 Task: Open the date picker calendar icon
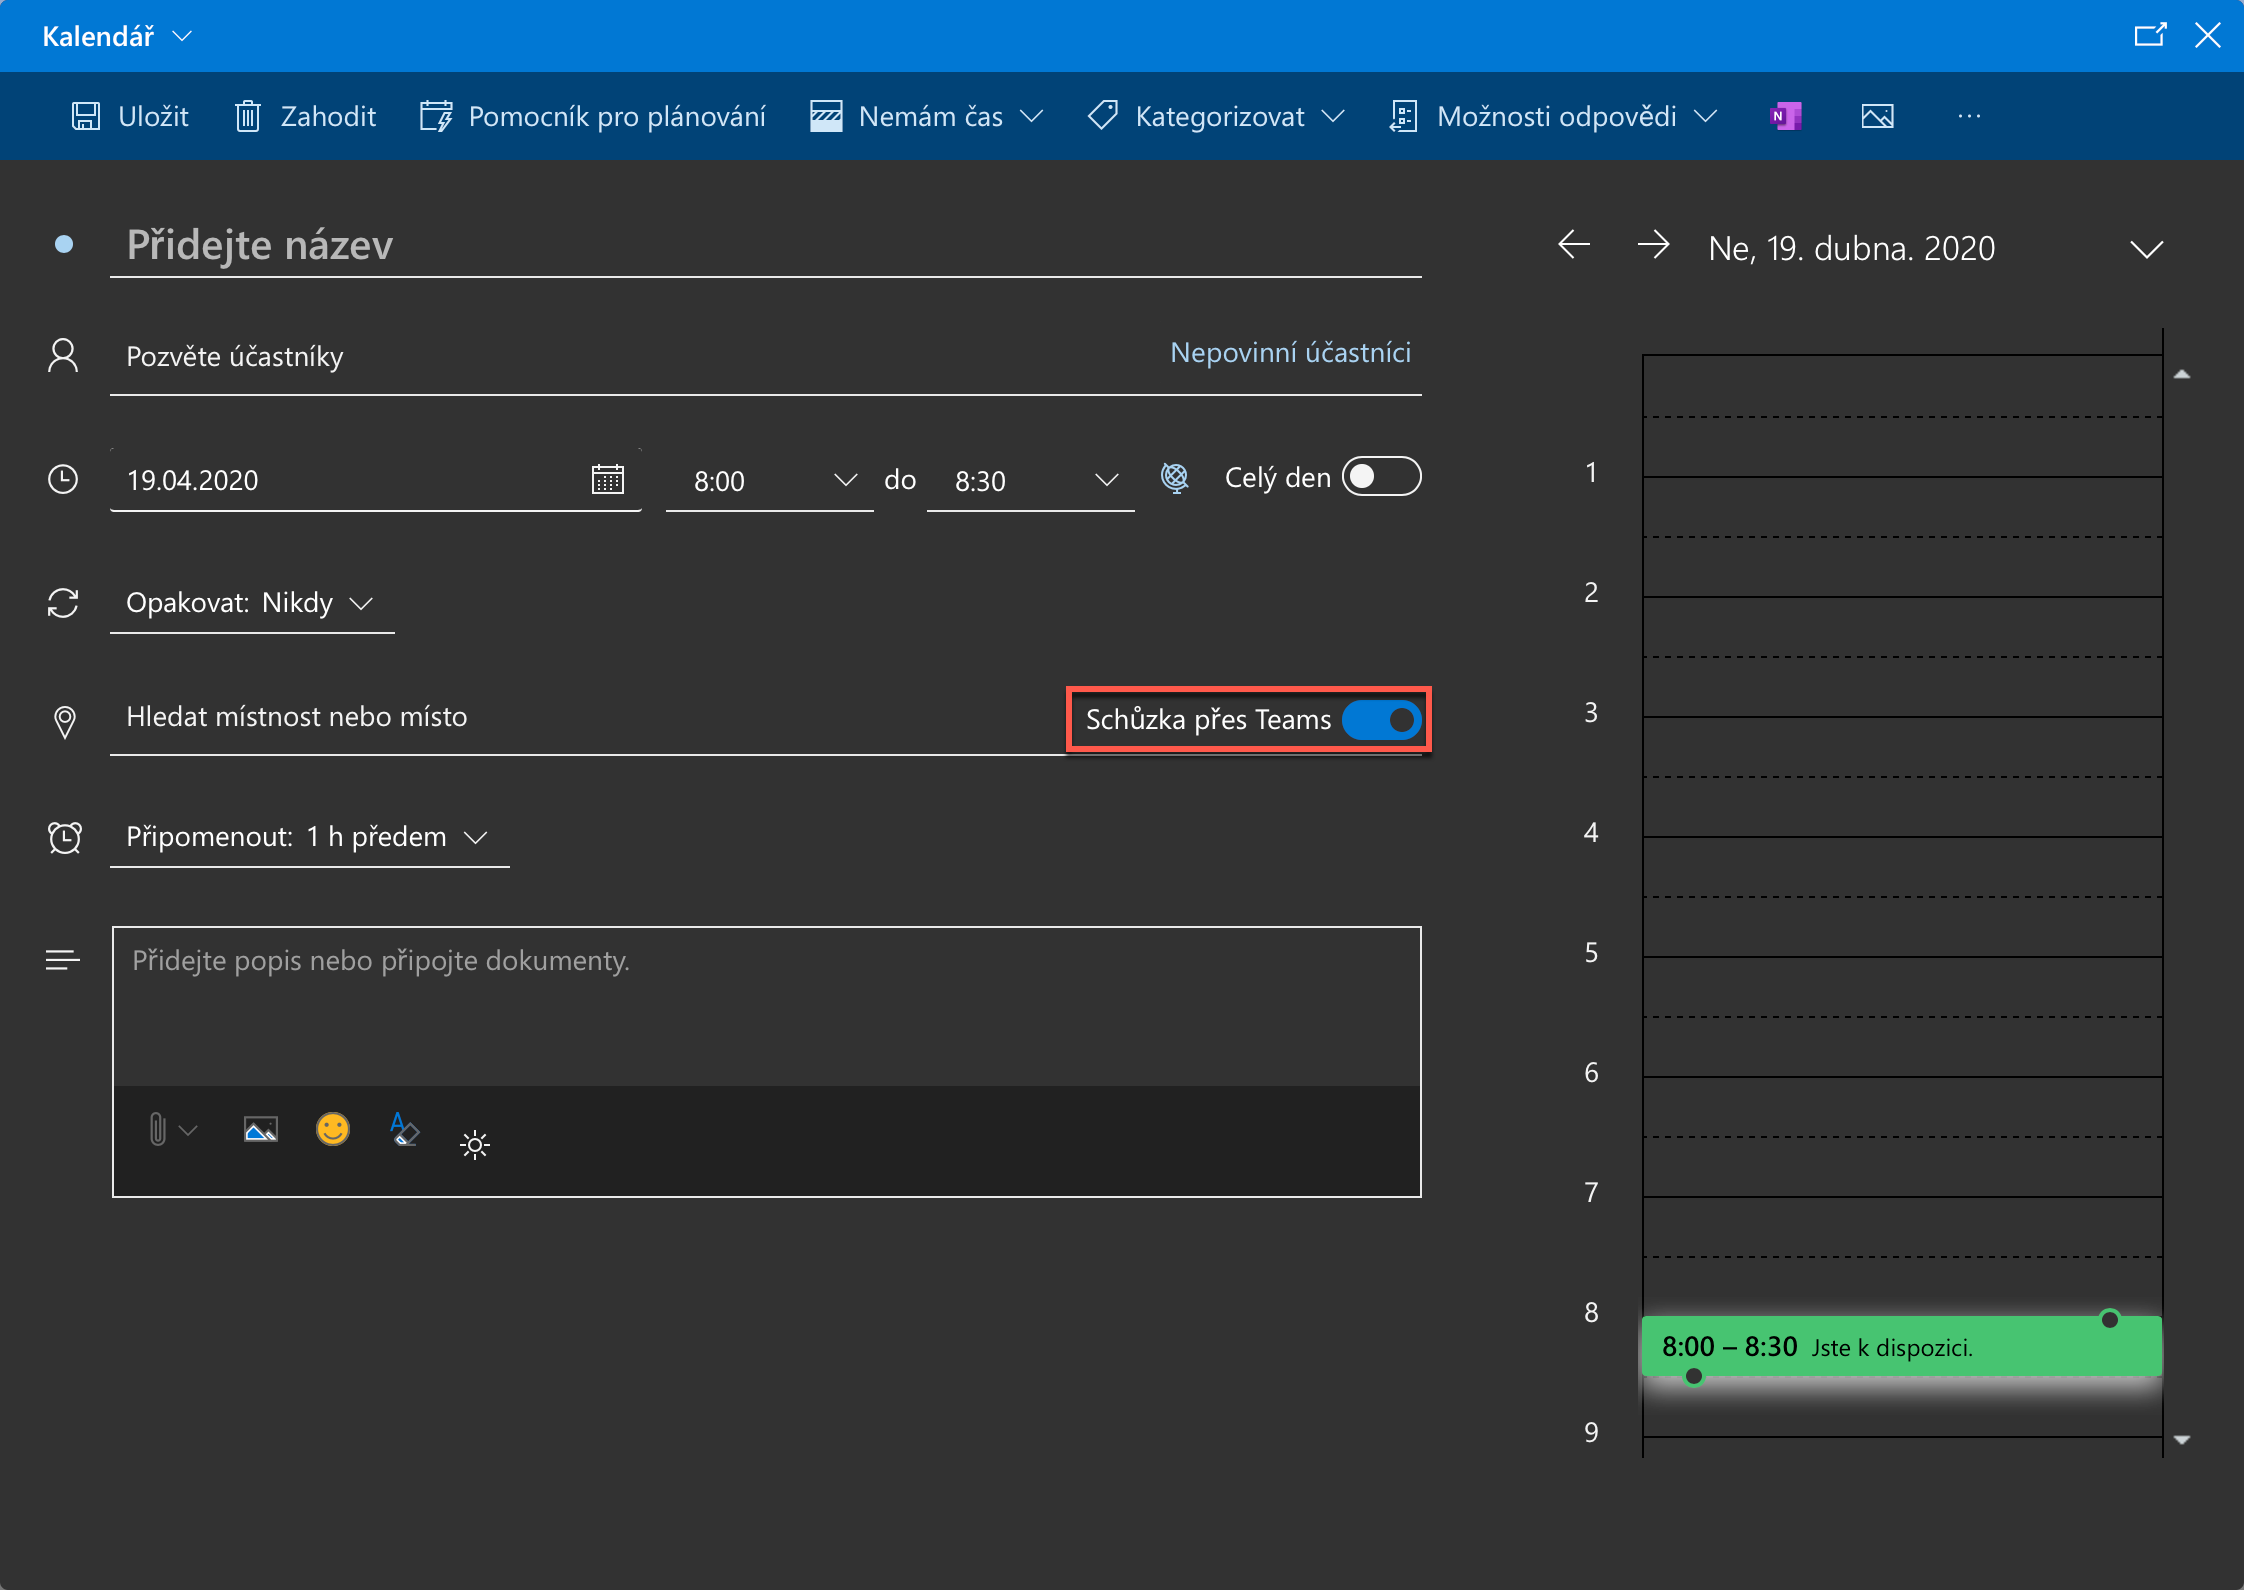(x=607, y=480)
